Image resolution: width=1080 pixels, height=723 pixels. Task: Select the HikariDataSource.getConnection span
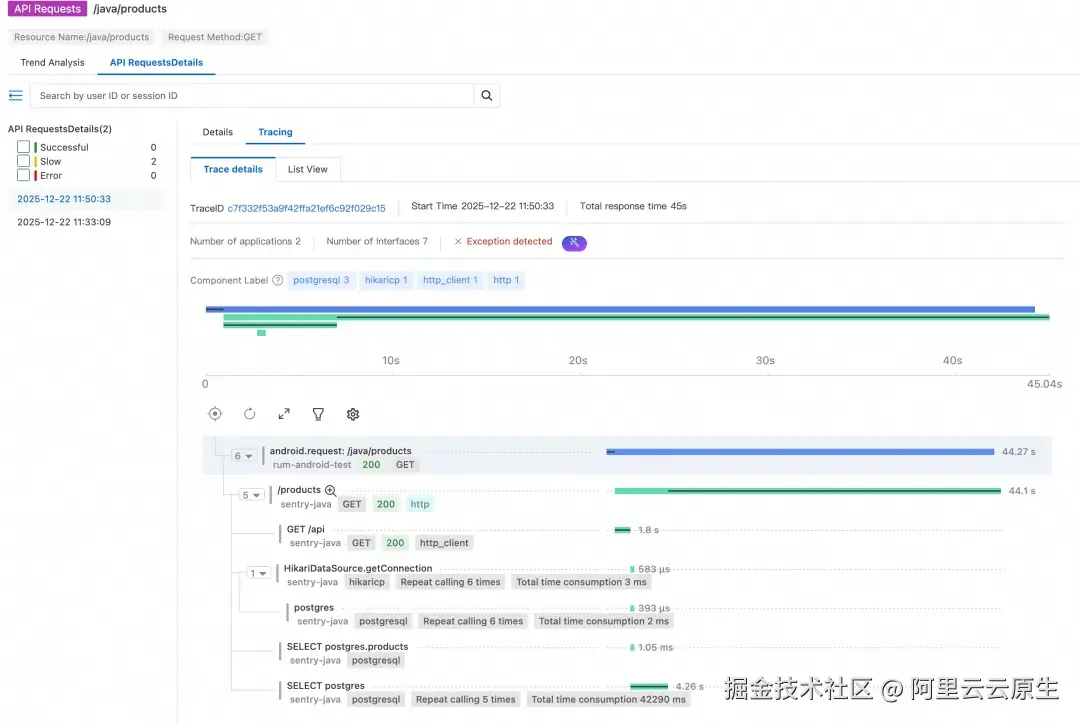coord(358,569)
